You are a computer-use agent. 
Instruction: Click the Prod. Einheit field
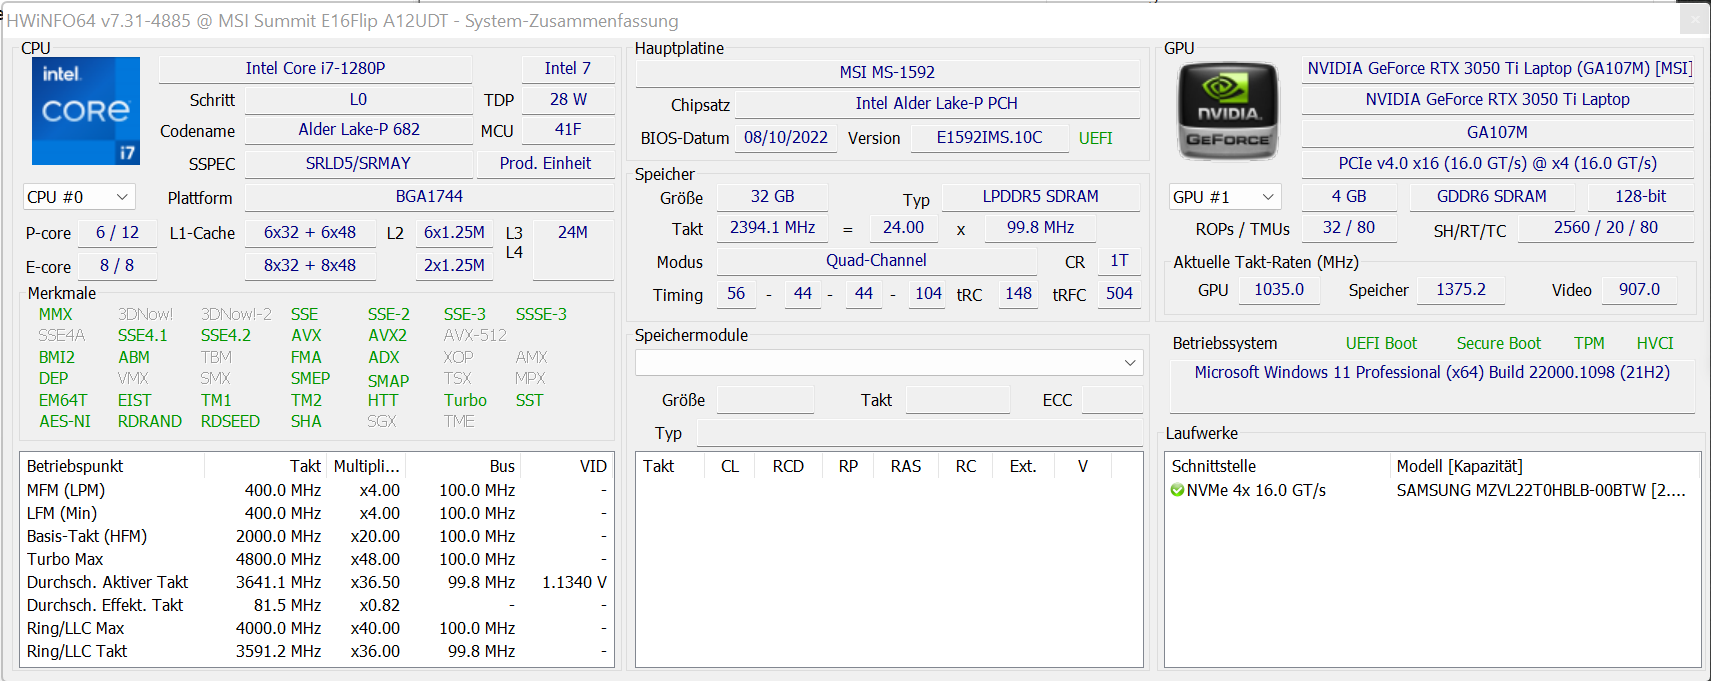(545, 163)
